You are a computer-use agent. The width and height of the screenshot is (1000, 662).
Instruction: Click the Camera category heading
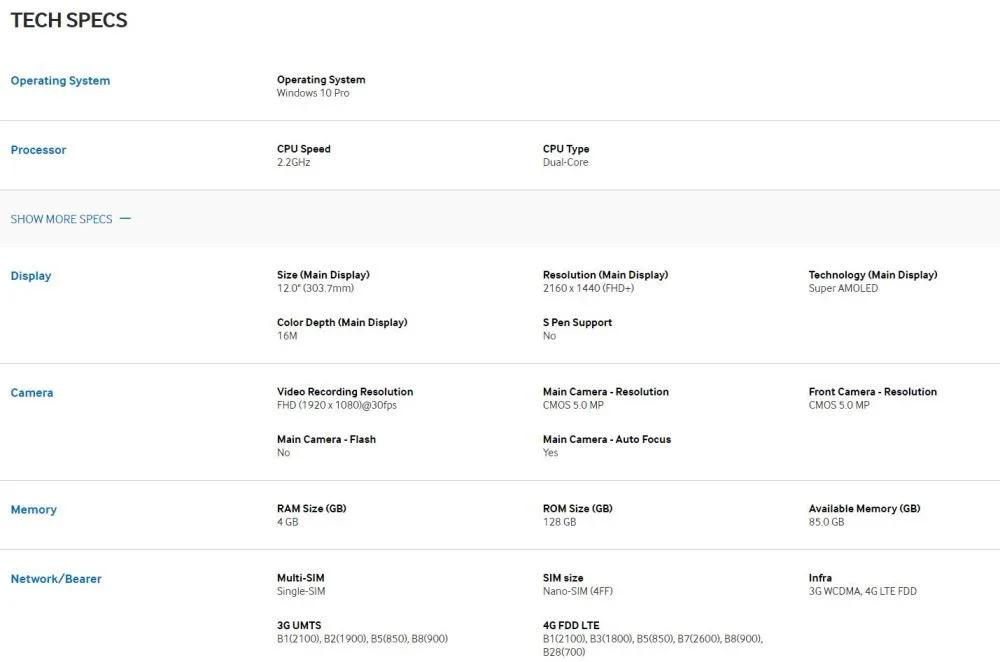point(32,393)
